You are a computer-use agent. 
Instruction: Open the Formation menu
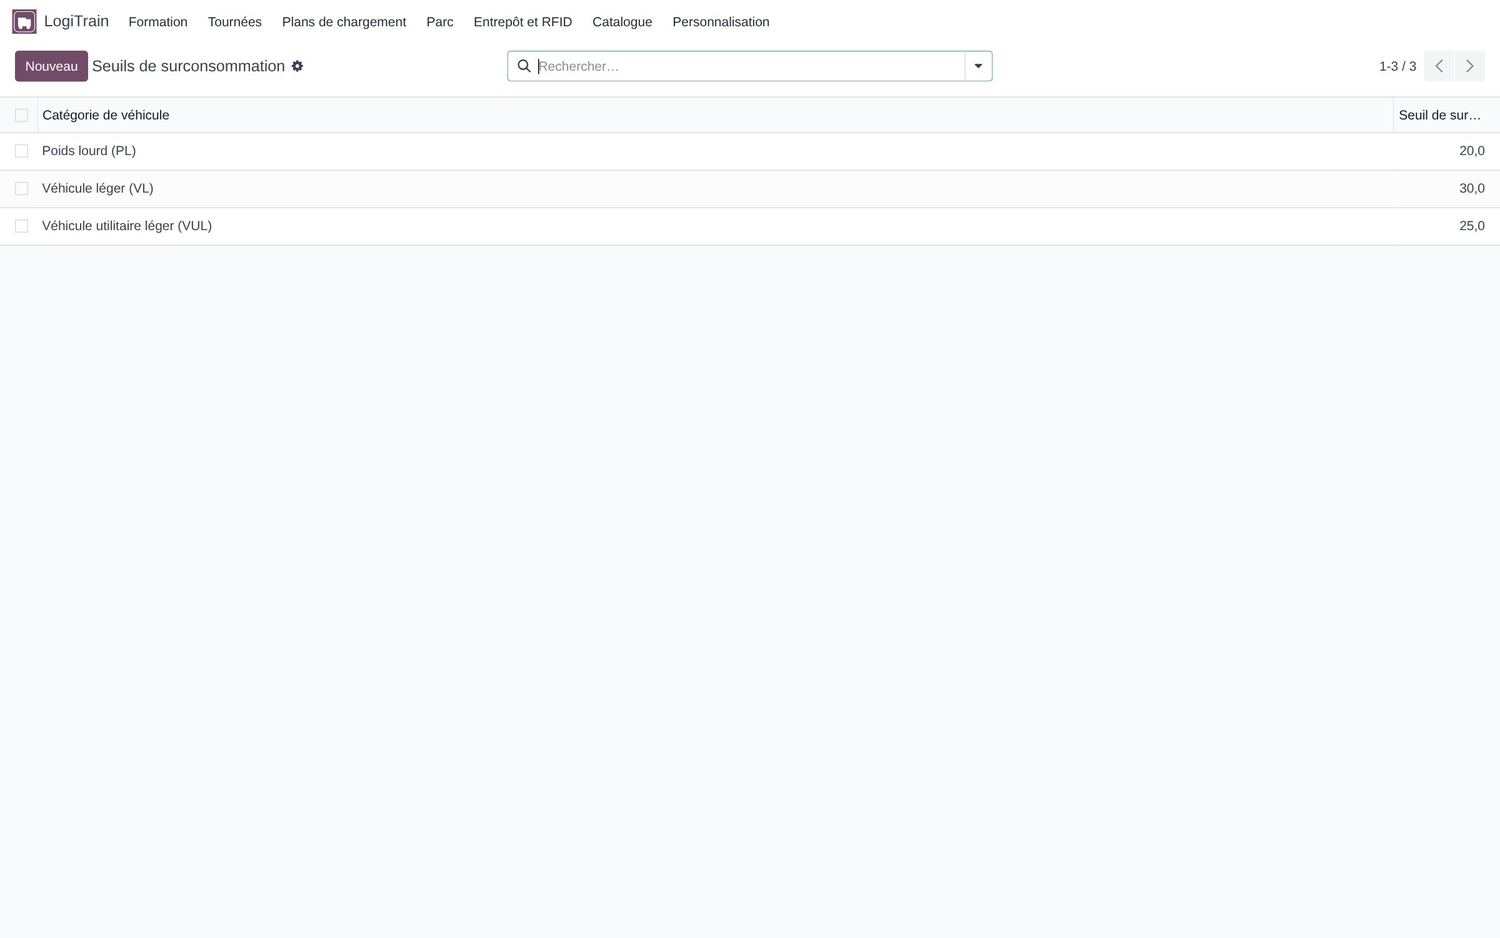point(158,22)
